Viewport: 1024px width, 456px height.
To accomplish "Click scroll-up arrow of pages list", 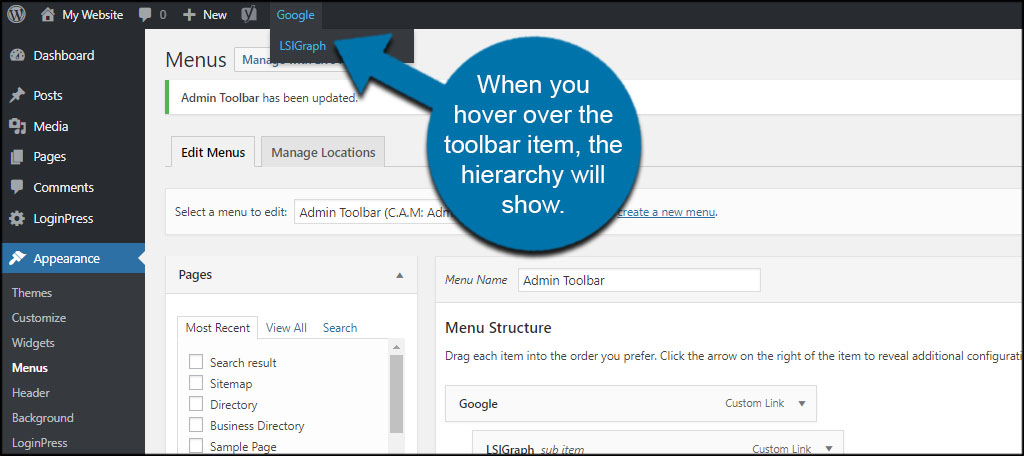I will tap(396, 346).
